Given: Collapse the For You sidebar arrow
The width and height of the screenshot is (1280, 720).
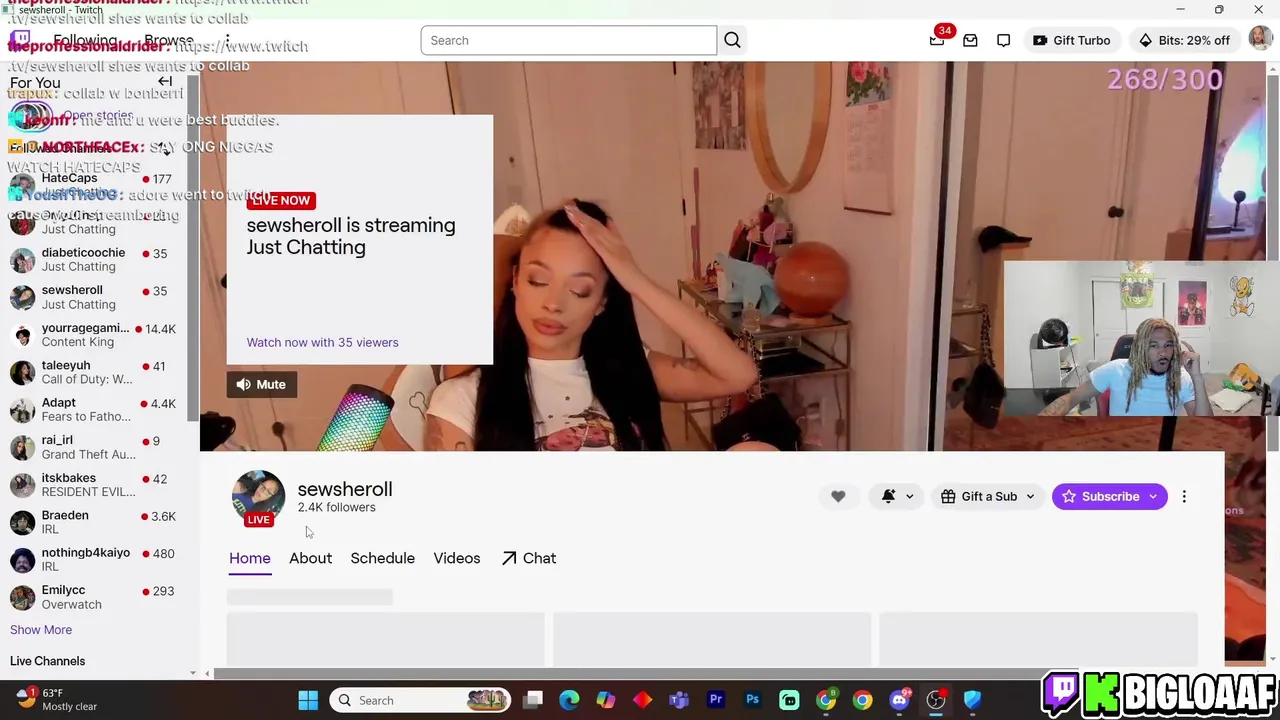Looking at the screenshot, I should [165, 82].
